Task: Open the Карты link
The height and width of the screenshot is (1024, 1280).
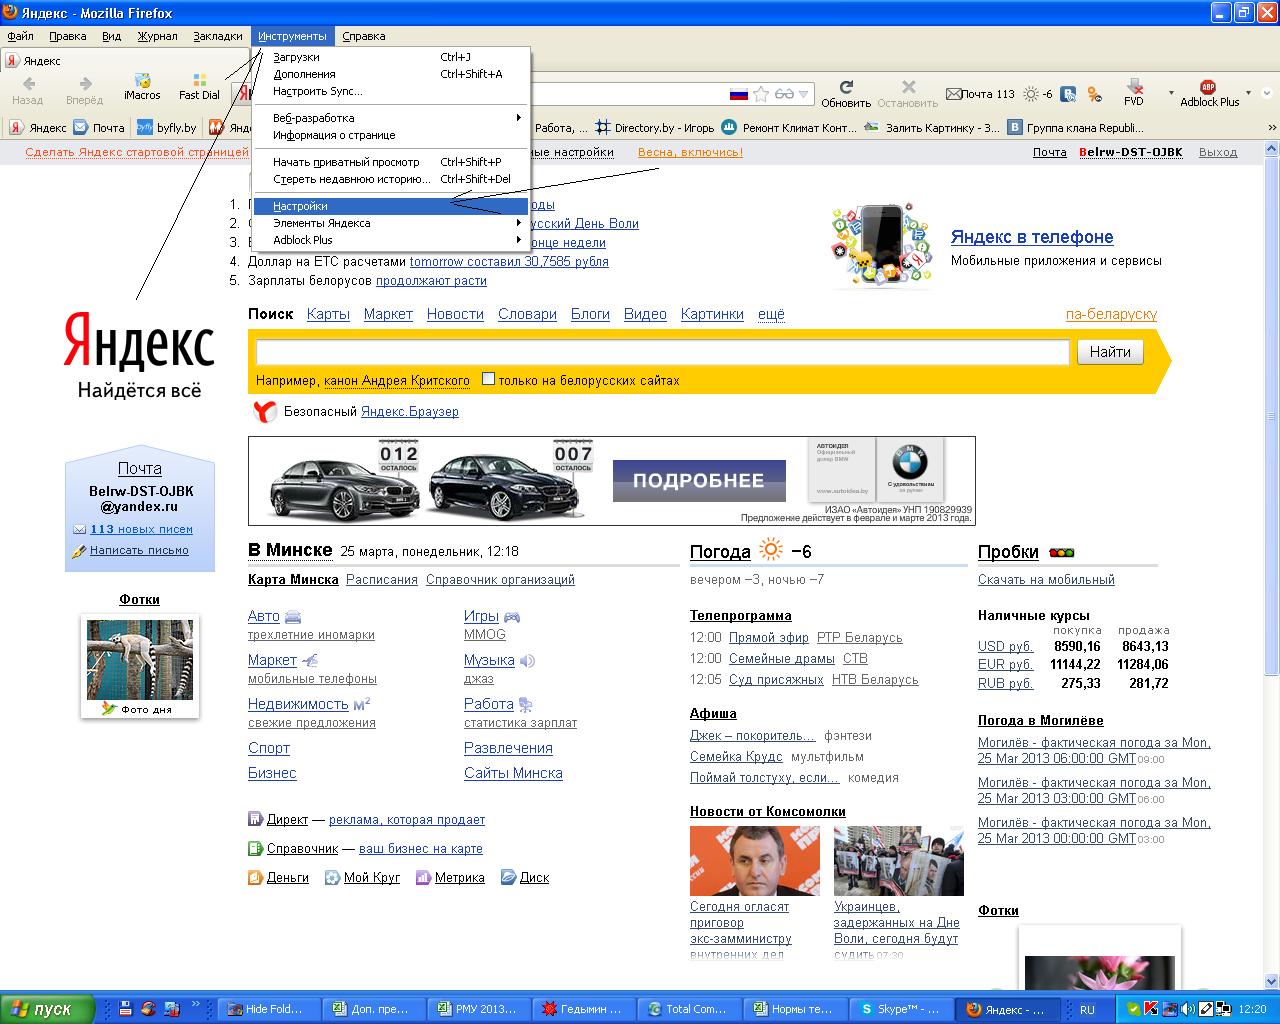Action: (328, 314)
